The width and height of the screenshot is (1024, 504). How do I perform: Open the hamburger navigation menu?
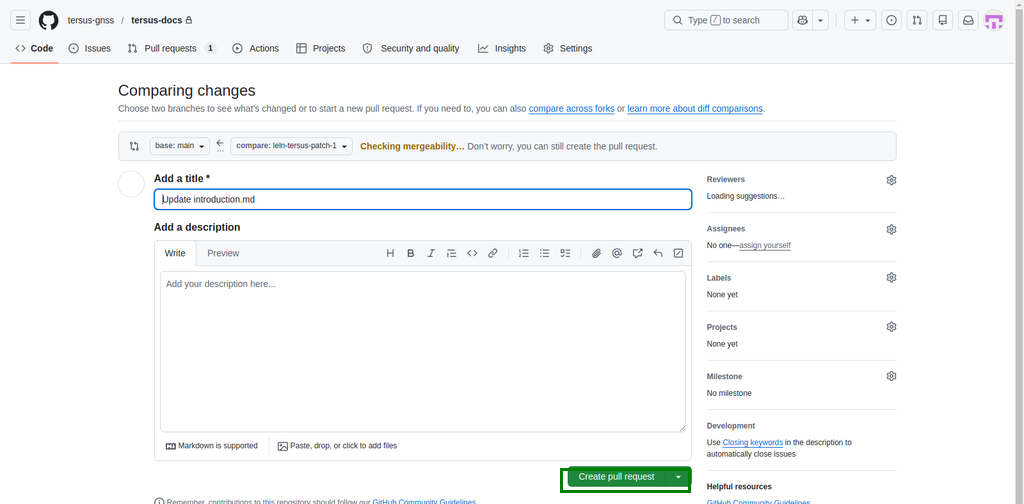(20, 20)
